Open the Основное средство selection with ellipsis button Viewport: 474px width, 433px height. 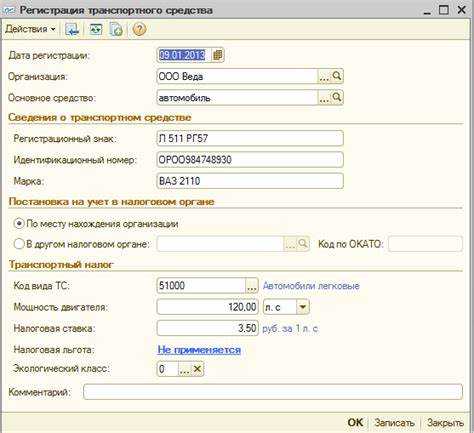tap(324, 98)
